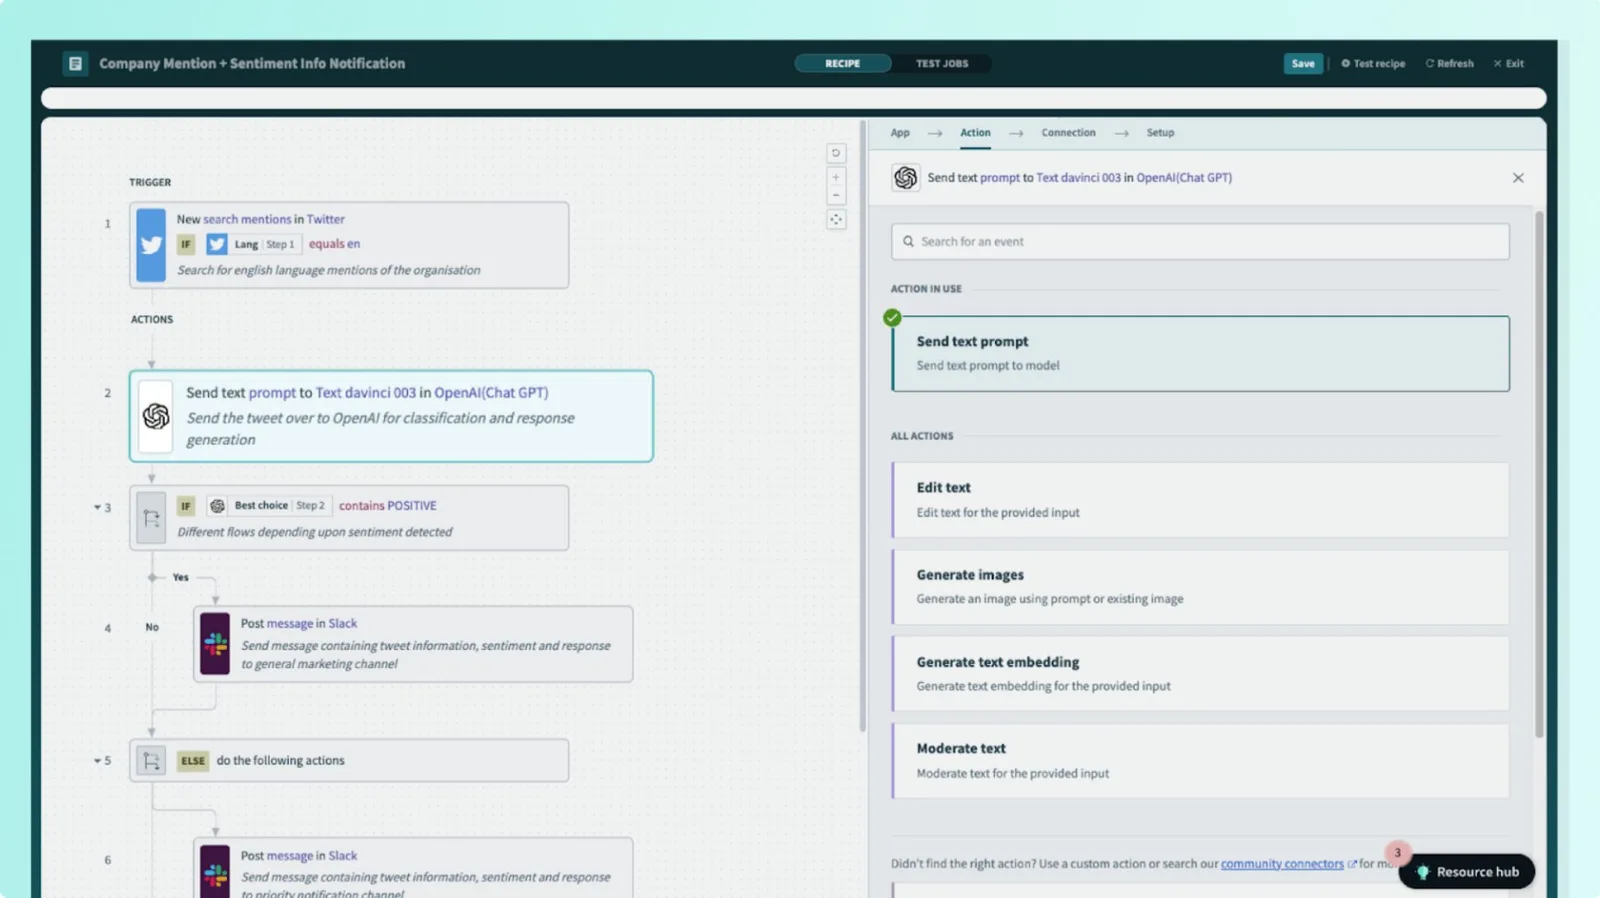Click recipe title Company Mention + Sentiment Info Notification
1600x898 pixels.
click(252, 63)
